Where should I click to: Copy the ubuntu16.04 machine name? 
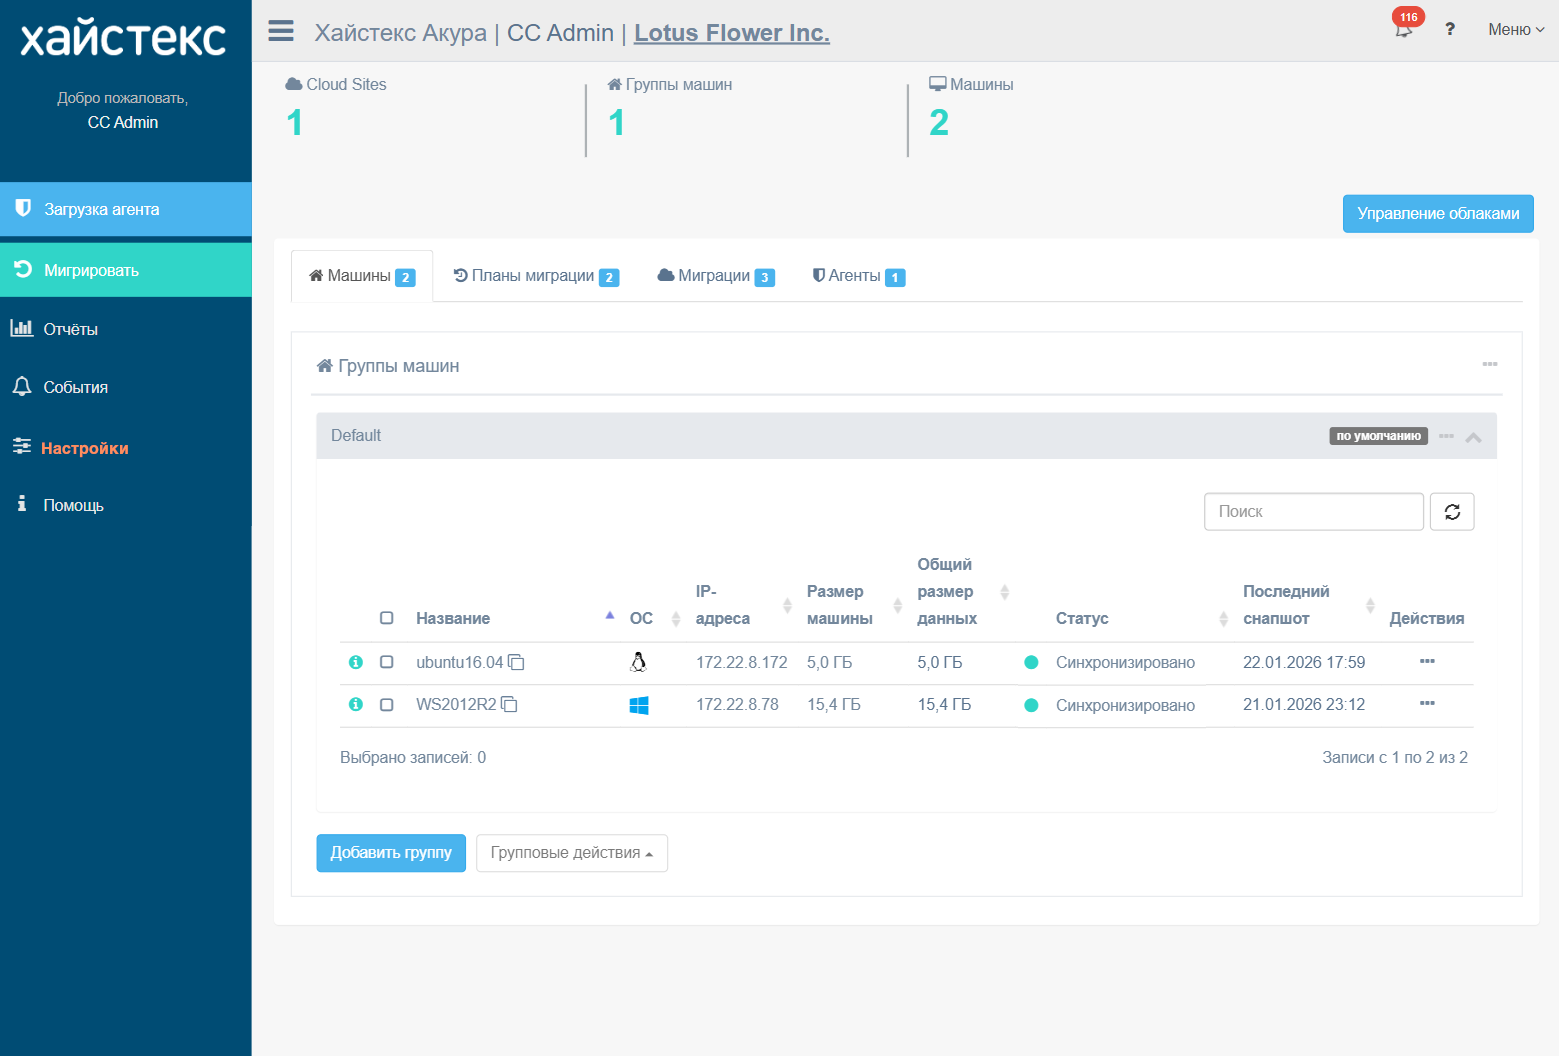pos(516,662)
